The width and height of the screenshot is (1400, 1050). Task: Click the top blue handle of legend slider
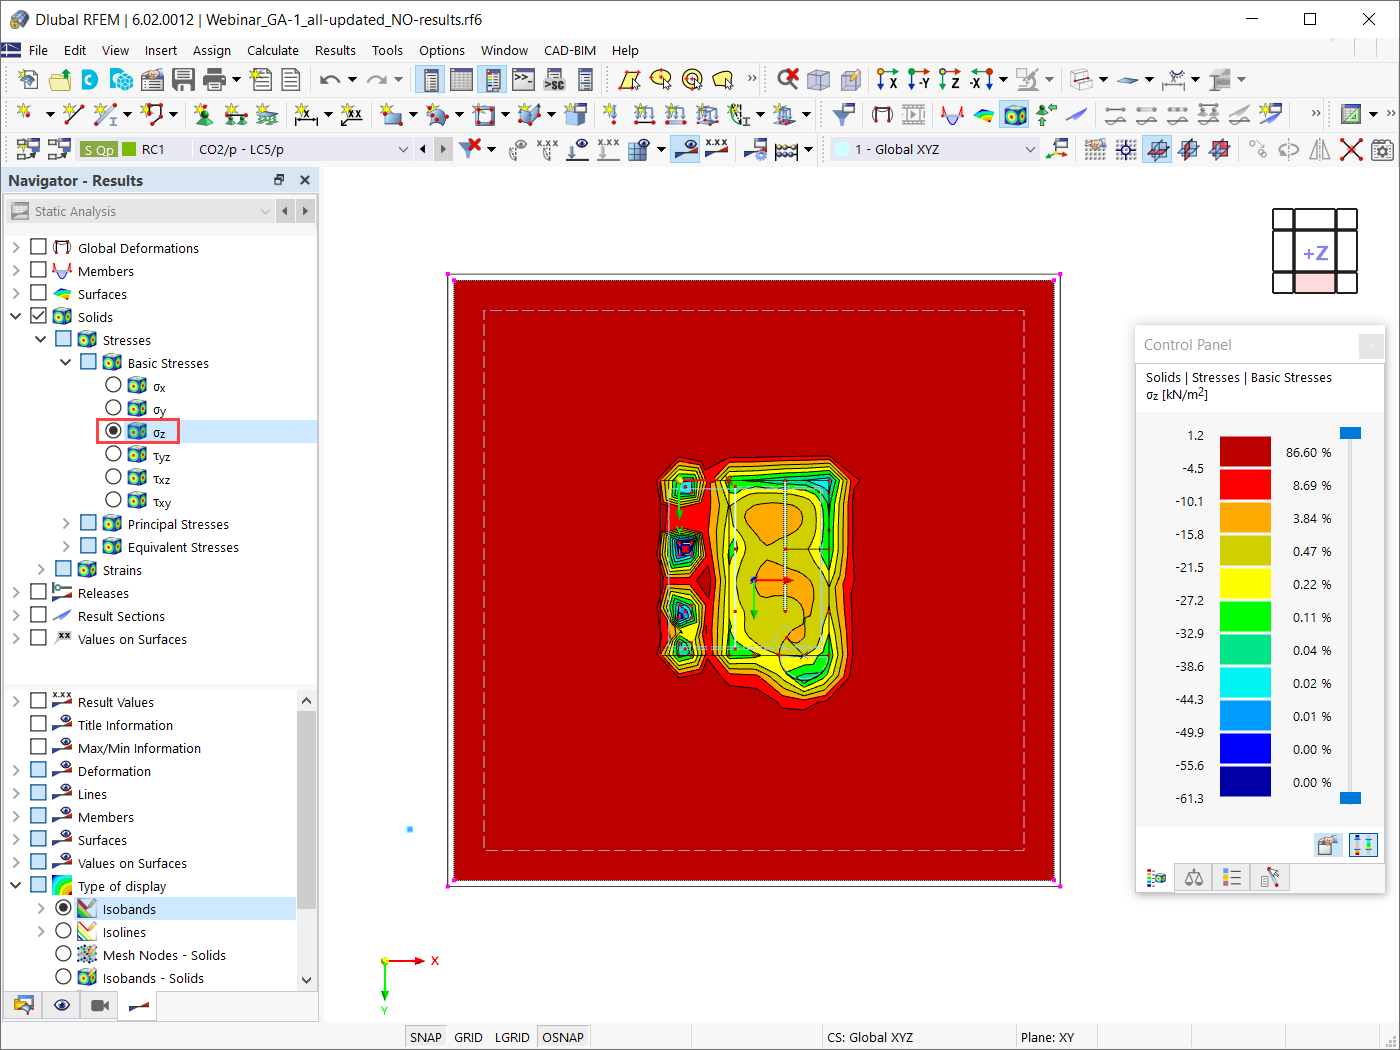[x=1350, y=433]
